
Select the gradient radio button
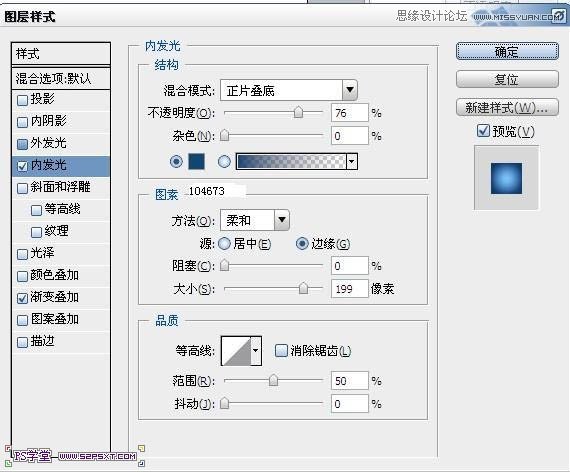(224, 161)
